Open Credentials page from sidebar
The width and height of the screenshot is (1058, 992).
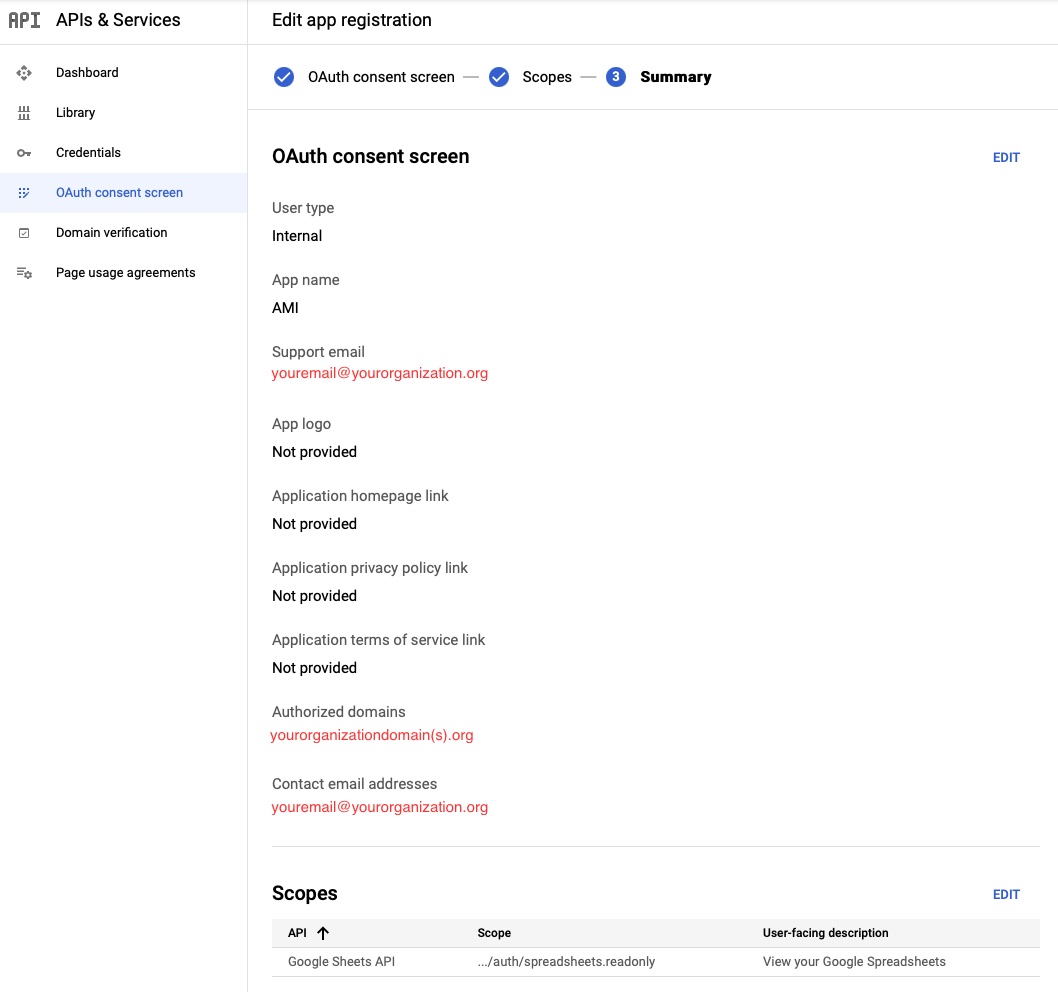[x=88, y=153]
